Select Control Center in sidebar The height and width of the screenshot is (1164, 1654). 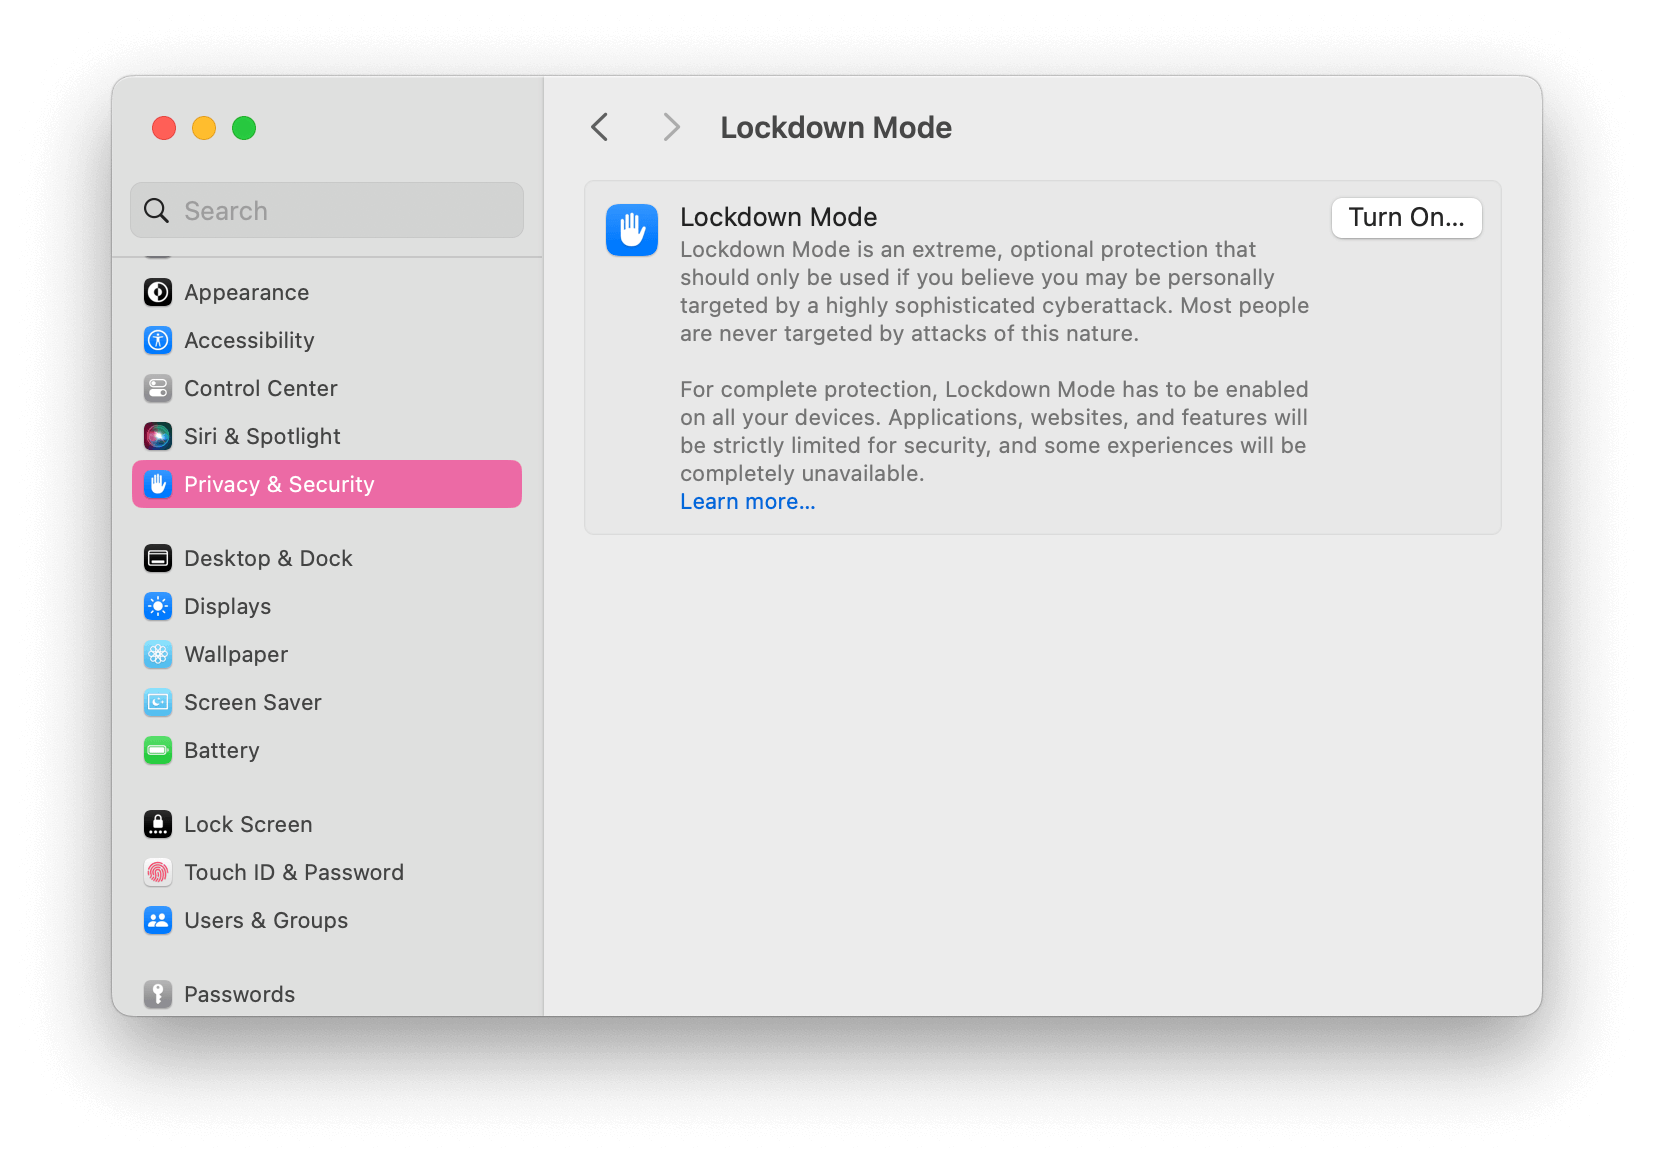point(261,388)
